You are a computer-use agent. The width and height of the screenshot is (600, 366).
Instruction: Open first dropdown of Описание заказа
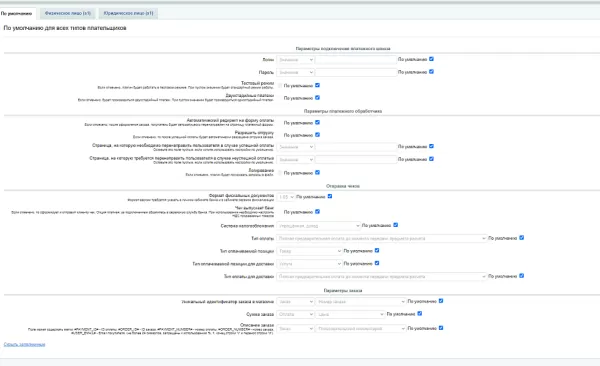(295, 328)
